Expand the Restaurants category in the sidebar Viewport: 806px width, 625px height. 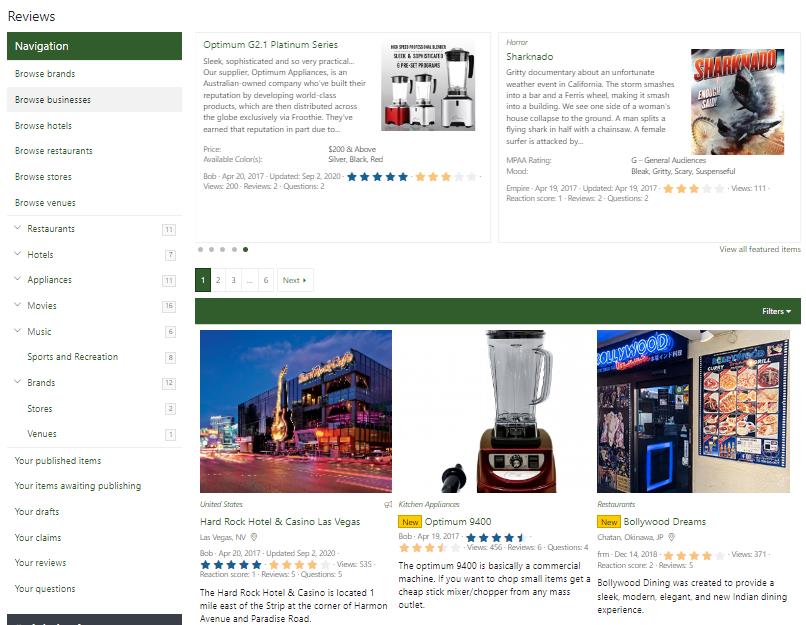pos(18,228)
